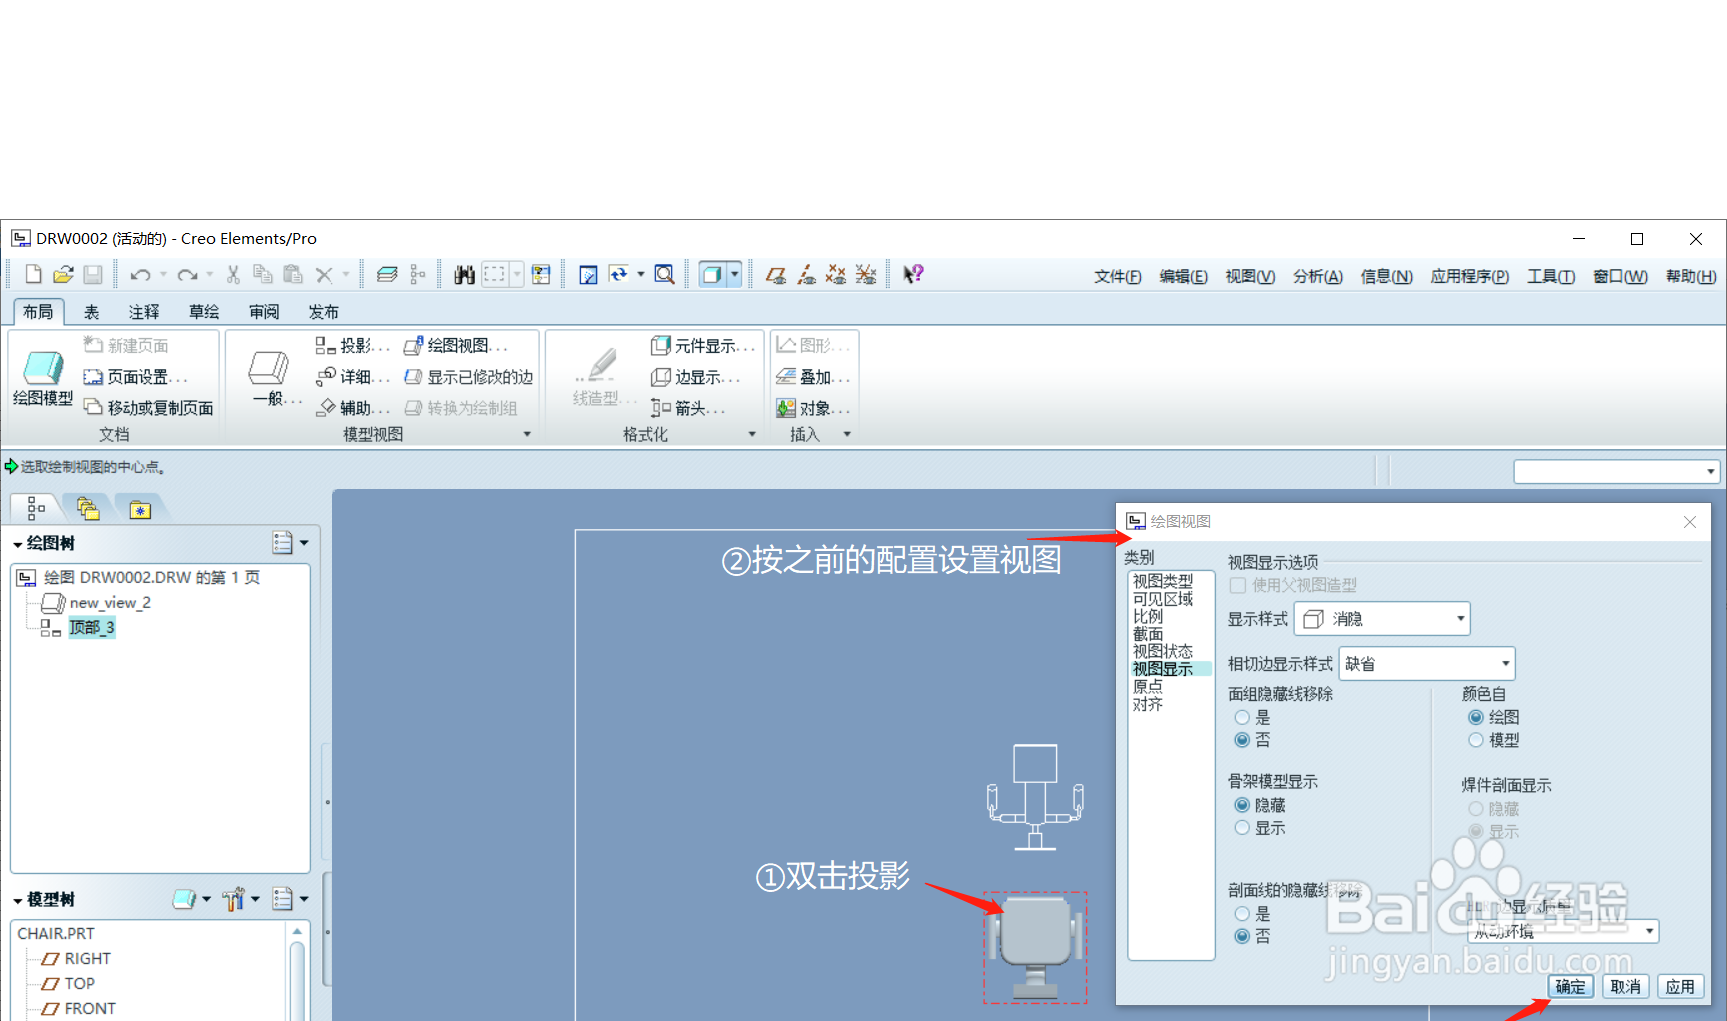Select 视图状态 in the 类别 list

1163,651
